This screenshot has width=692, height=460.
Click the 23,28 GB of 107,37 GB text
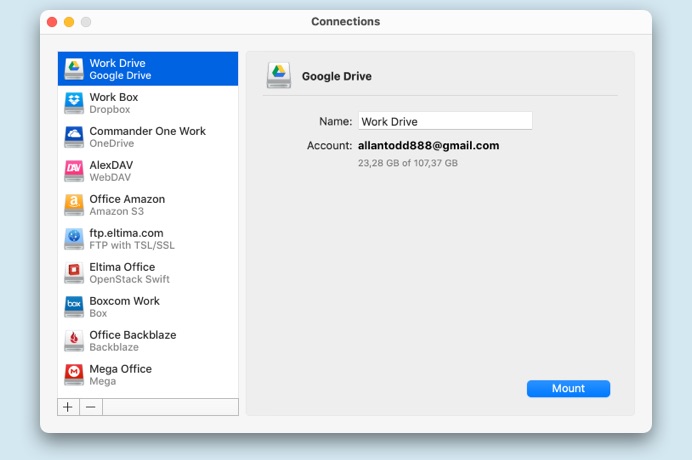[408, 163]
